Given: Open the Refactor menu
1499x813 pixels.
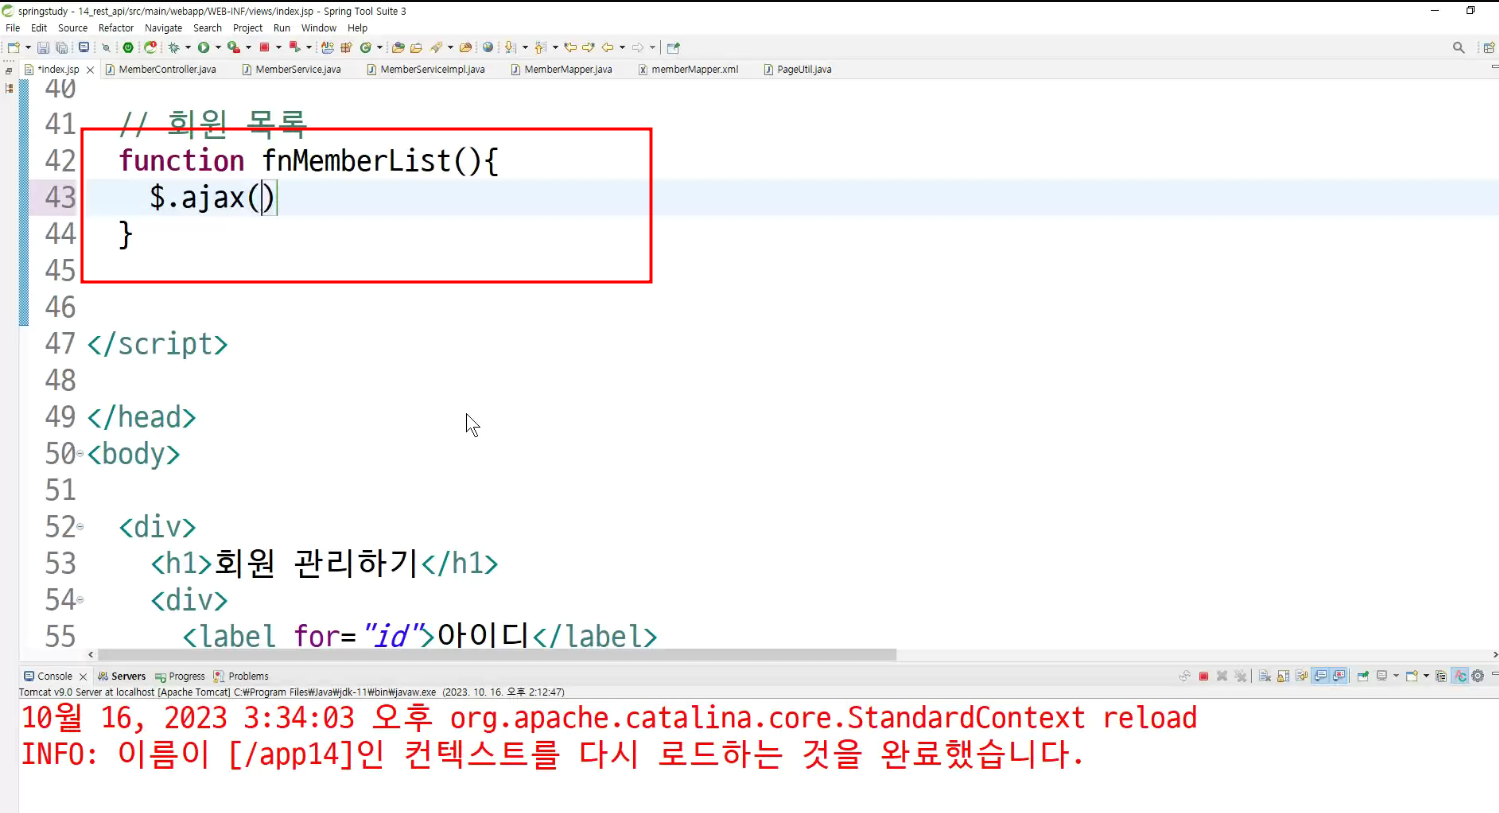Looking at the screenshot, I should [x=116, y=28].
